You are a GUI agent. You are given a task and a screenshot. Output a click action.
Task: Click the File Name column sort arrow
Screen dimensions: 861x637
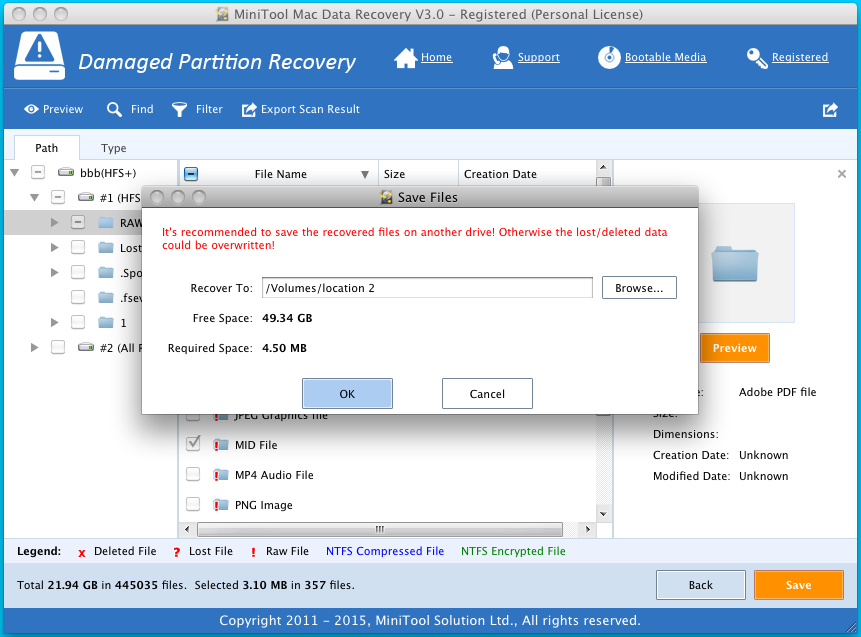click(365, 175)
